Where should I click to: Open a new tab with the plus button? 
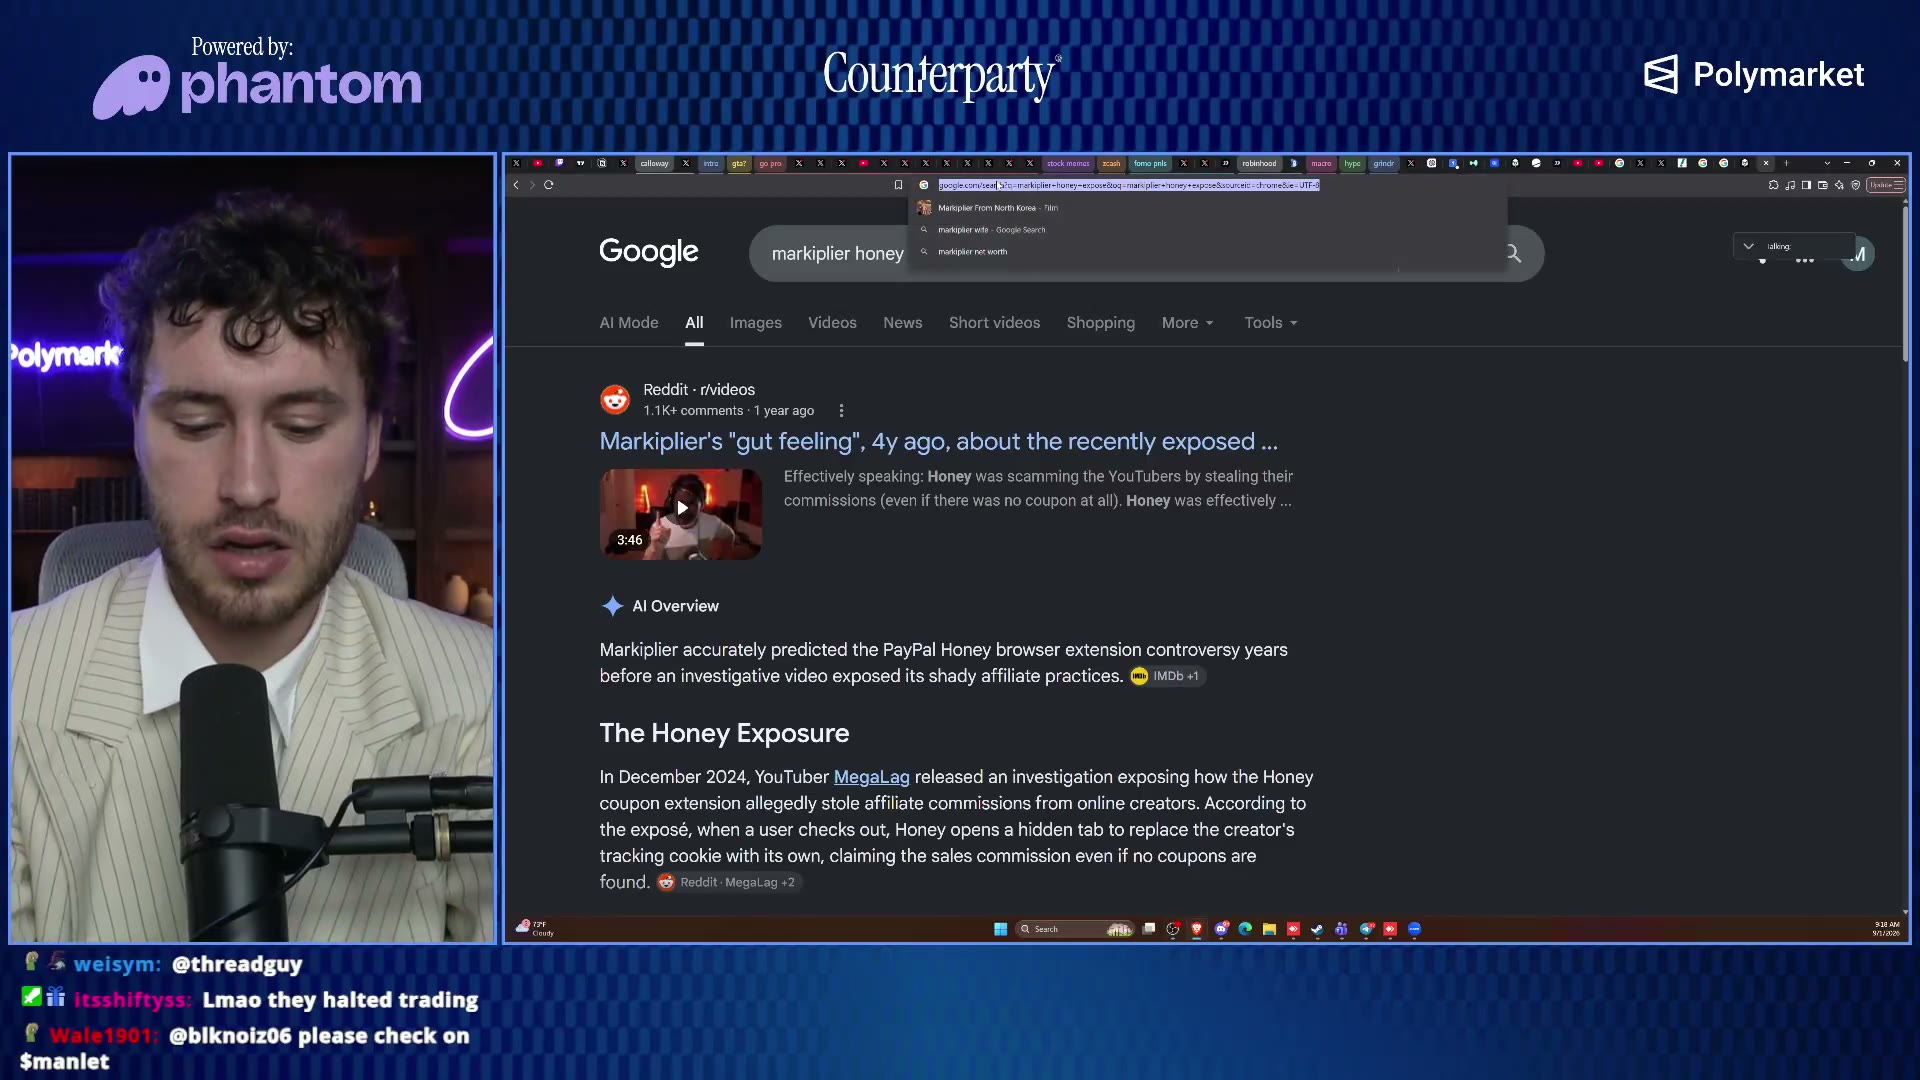pyautogui.click(x=1786, y=163)
